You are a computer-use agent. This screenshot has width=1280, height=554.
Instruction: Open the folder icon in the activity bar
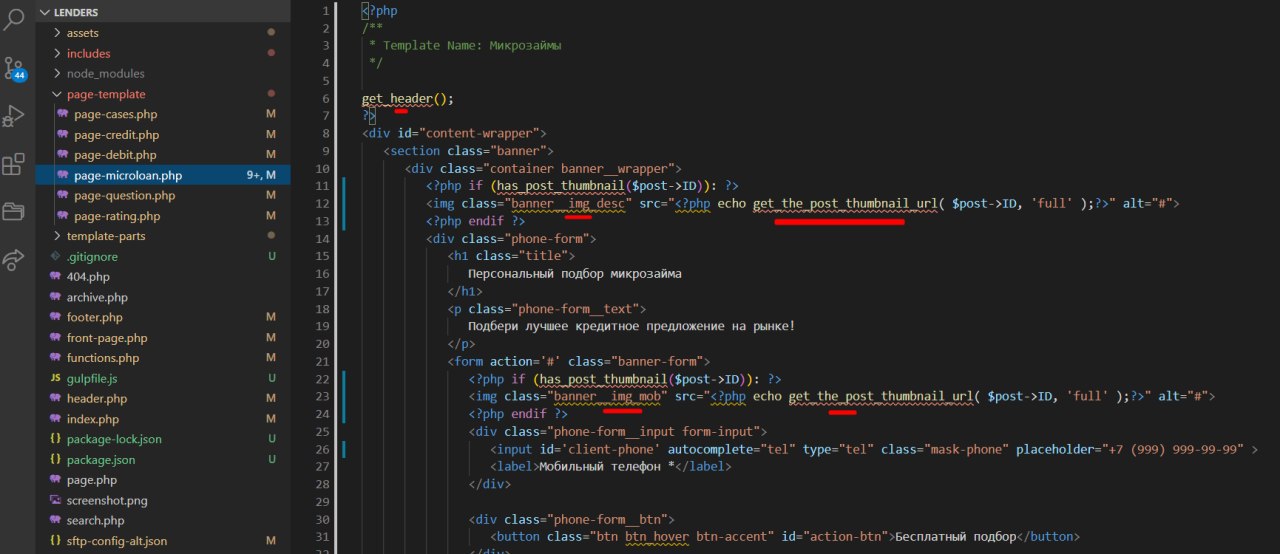(14, 212)
